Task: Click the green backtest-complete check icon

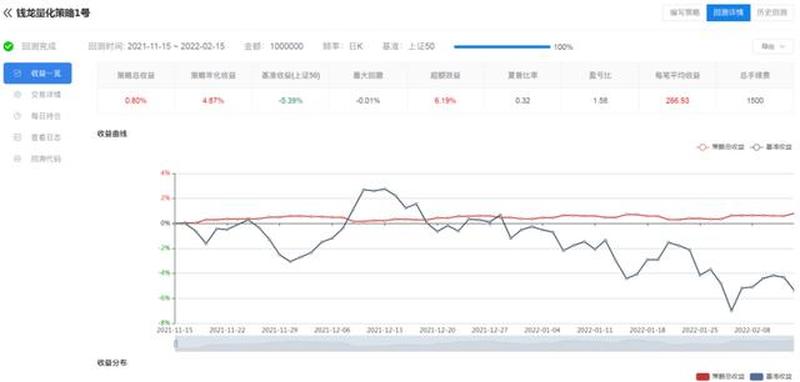Action: 8,46
